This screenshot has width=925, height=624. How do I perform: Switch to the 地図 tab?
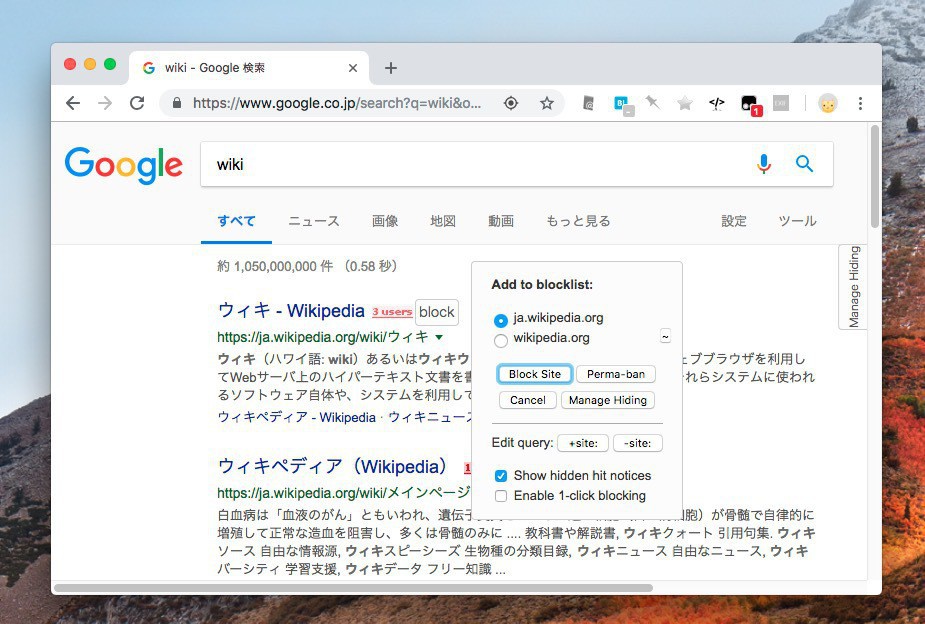click(442, 221)
